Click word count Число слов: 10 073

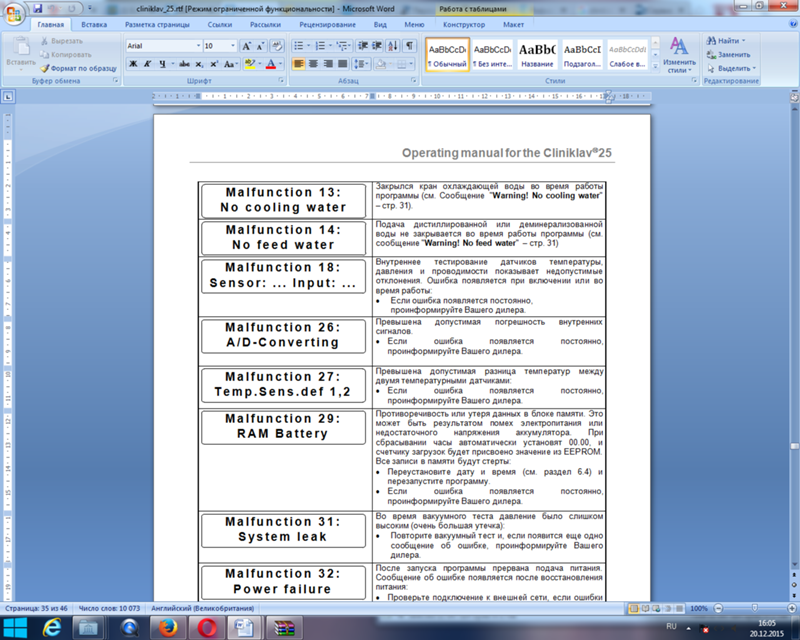[x=109, y=608]
